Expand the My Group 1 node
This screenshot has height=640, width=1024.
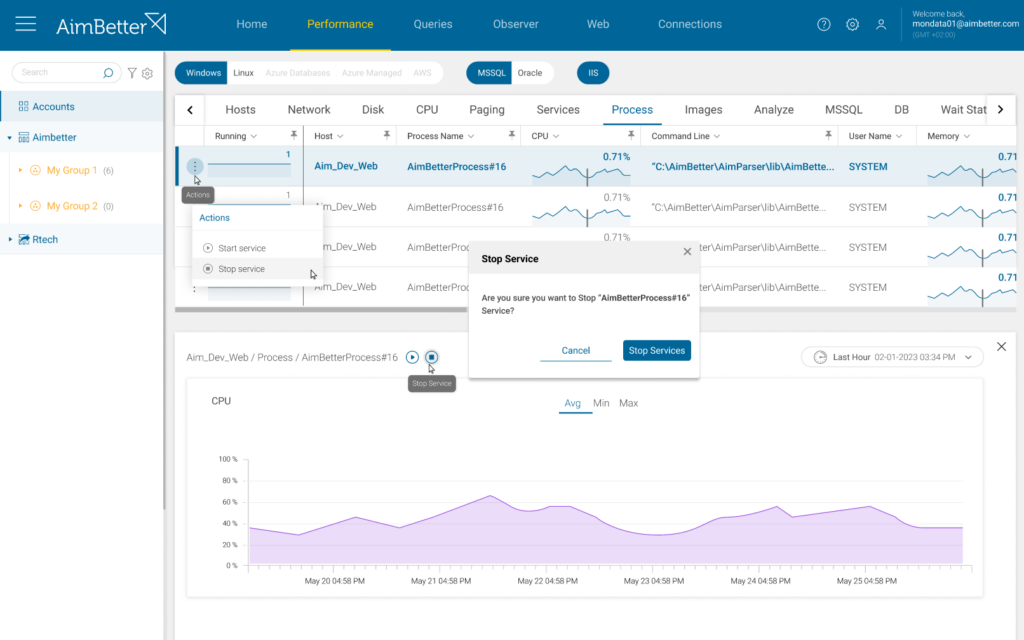click(20, 170)
